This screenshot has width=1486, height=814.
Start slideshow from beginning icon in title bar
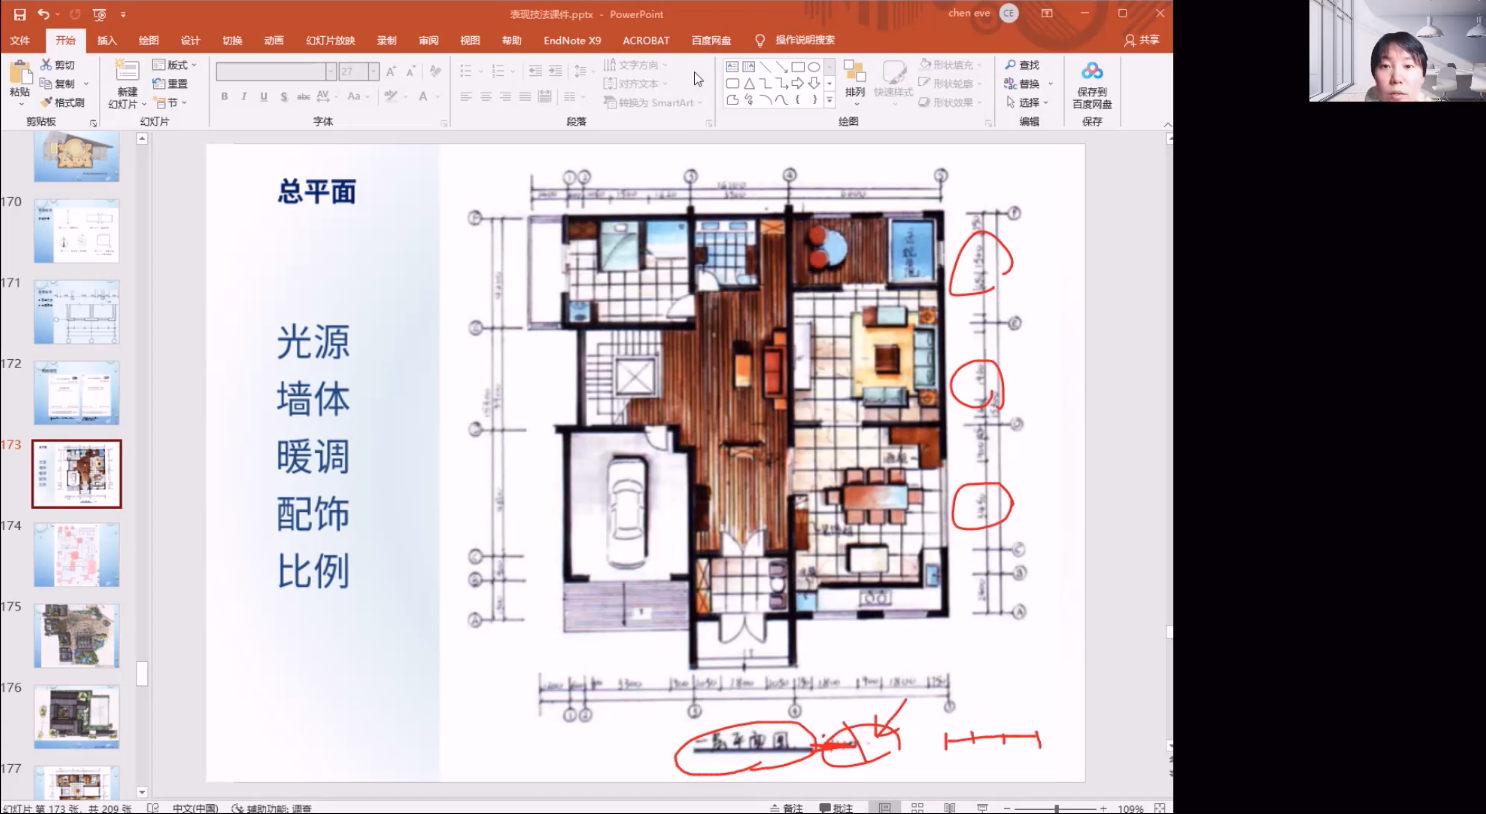tap(99, 14)
